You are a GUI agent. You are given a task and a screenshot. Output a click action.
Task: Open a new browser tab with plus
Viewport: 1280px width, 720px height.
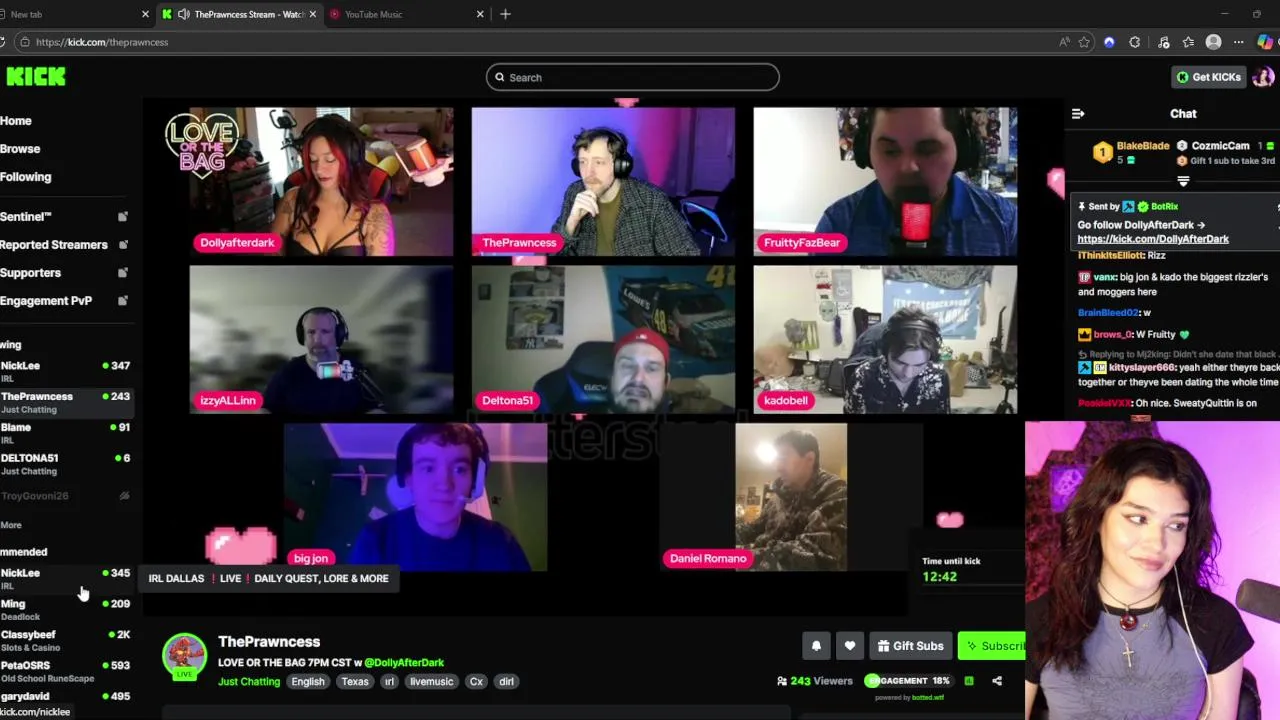pyautogui.click(x=505, y=14)
